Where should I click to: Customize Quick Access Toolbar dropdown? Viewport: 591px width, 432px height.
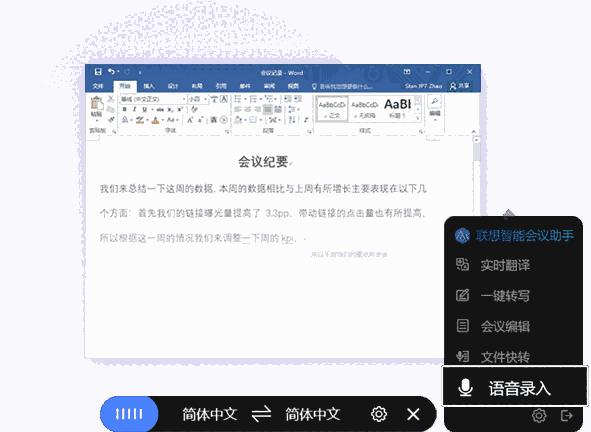pos(139,72)
